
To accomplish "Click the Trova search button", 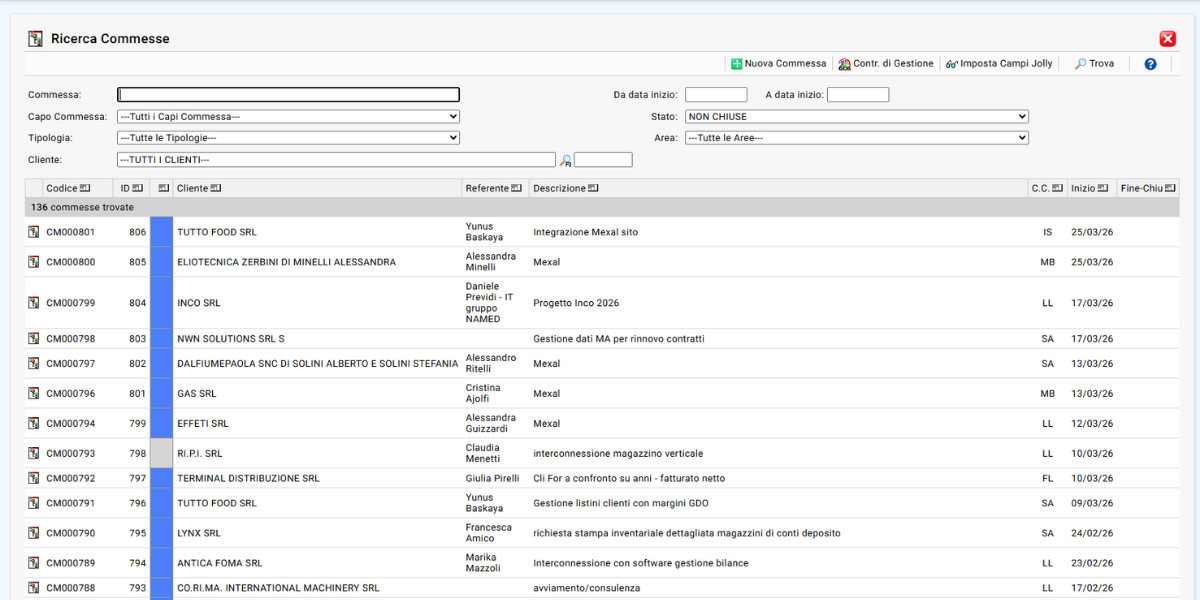I will (1094, 63).
